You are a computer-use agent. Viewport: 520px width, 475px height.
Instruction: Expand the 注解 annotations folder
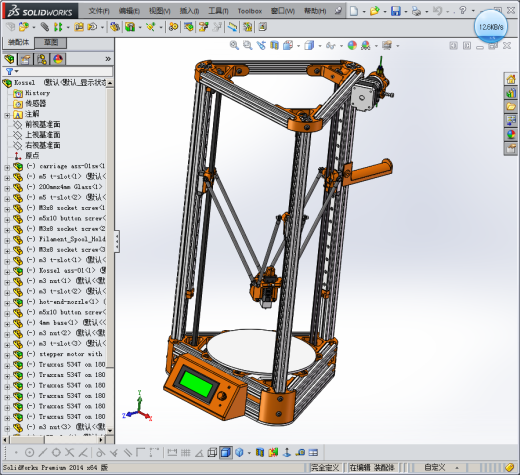click(7, 115)
